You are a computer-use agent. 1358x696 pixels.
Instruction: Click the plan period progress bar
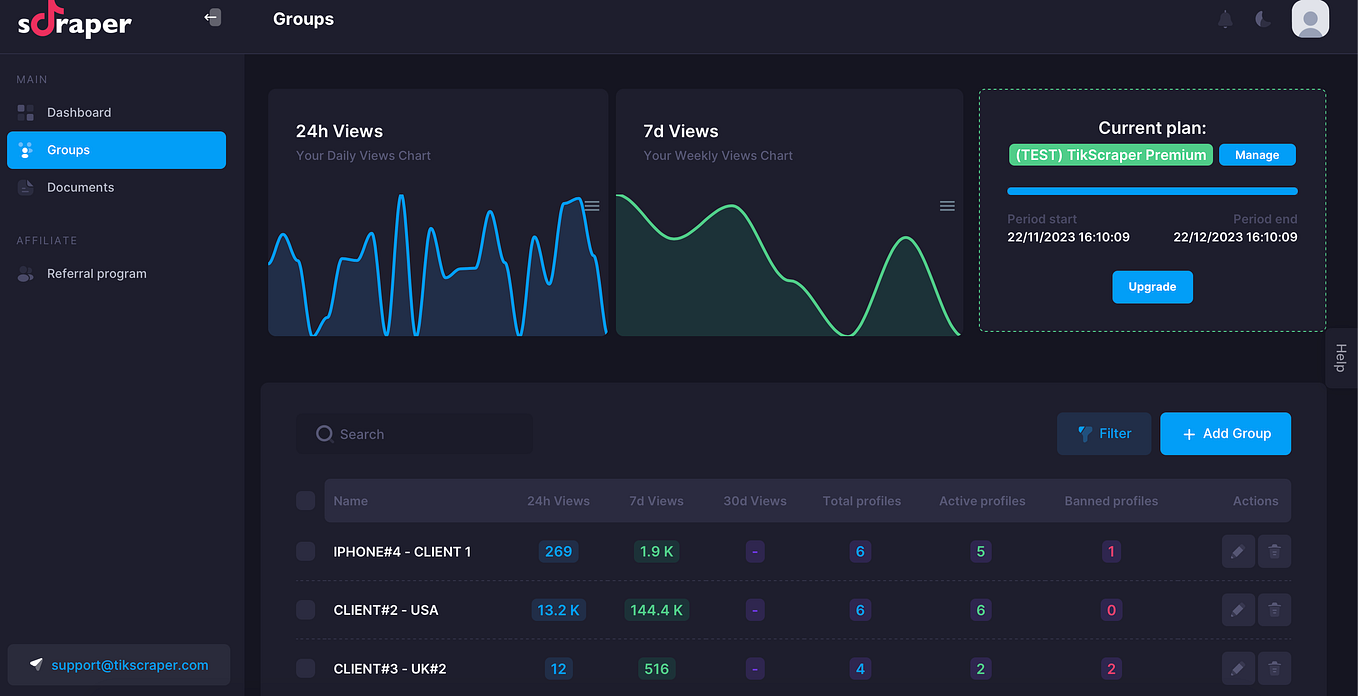[x=1152, y=191]
